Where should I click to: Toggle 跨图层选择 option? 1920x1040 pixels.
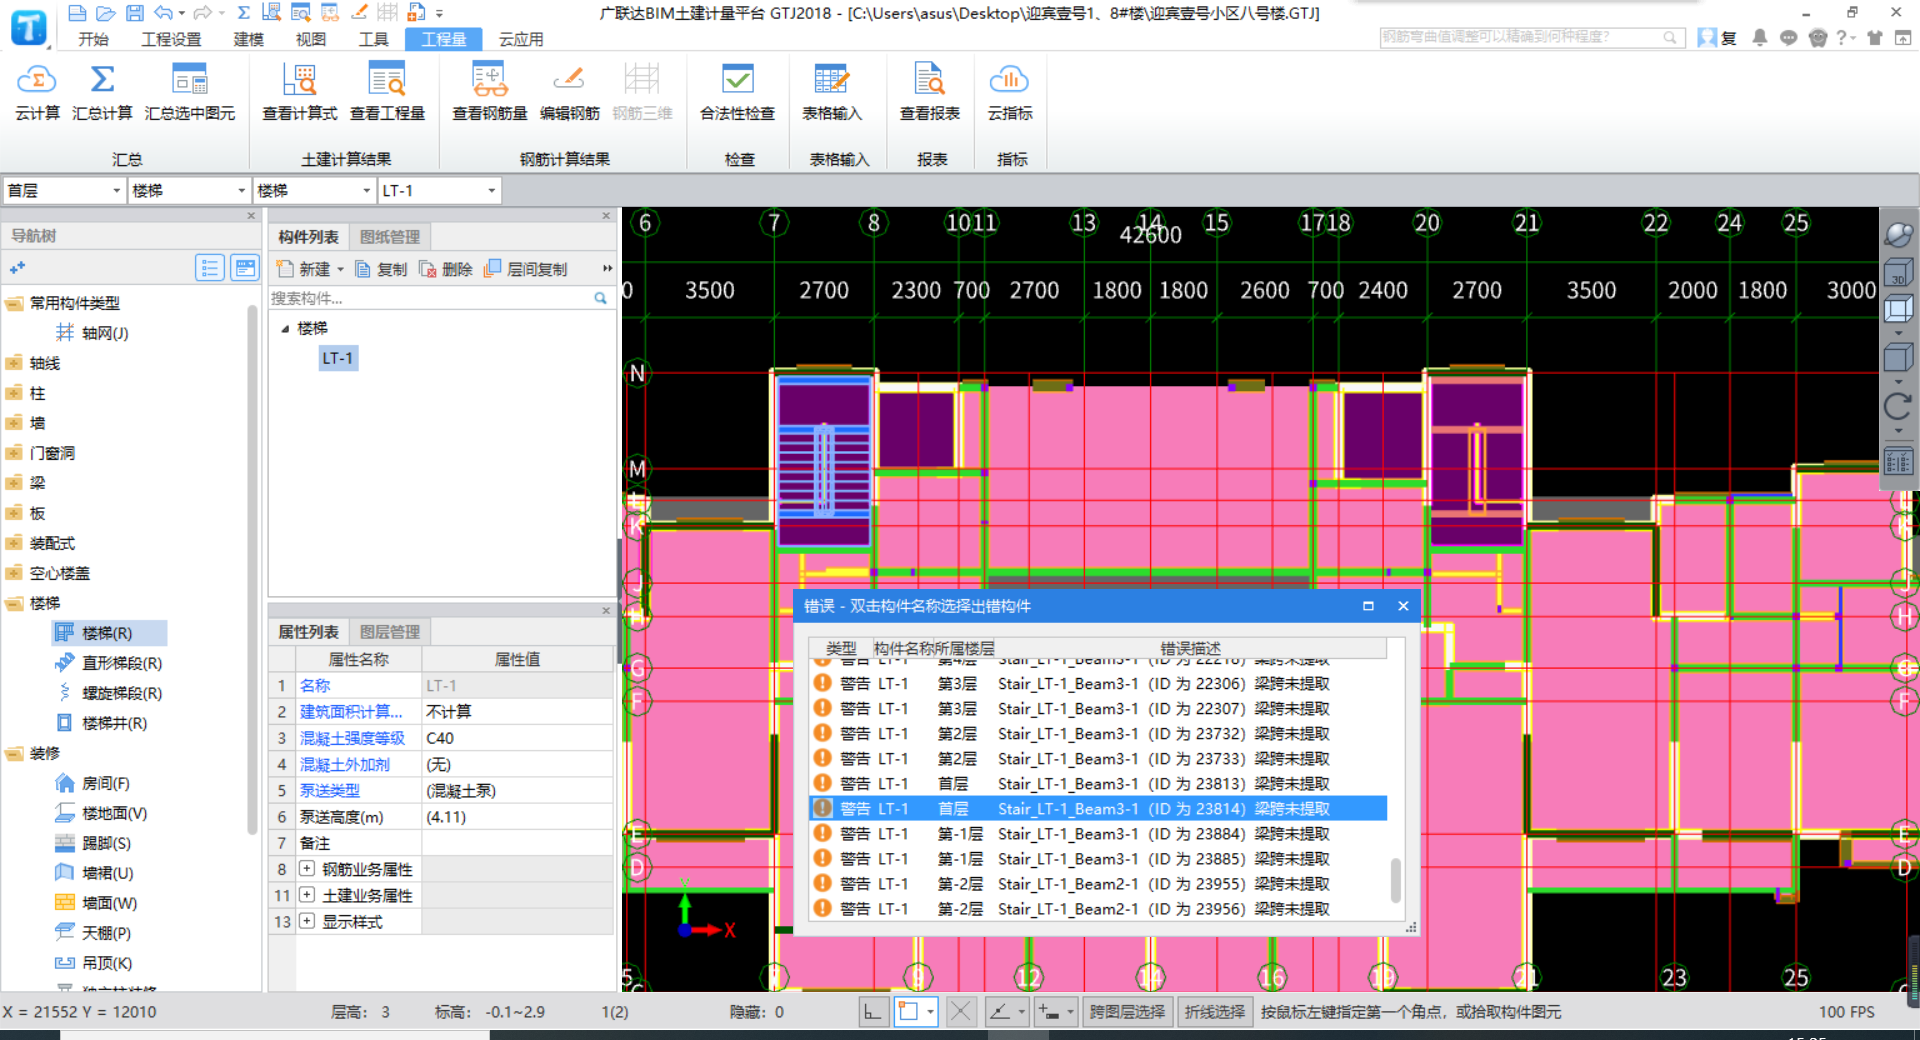point(1127,1012)
